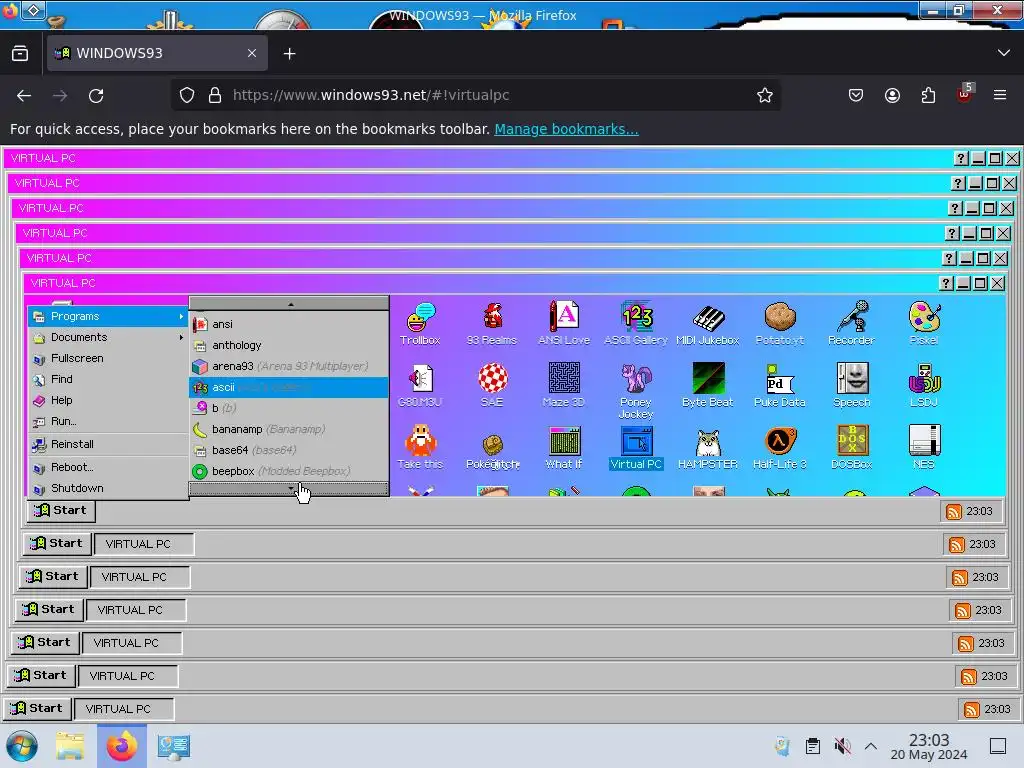The height and width of the screenshot is (768, 1024).
Task: Open Firefox application hamburger menu
Action: click(x=1000, y=95)
